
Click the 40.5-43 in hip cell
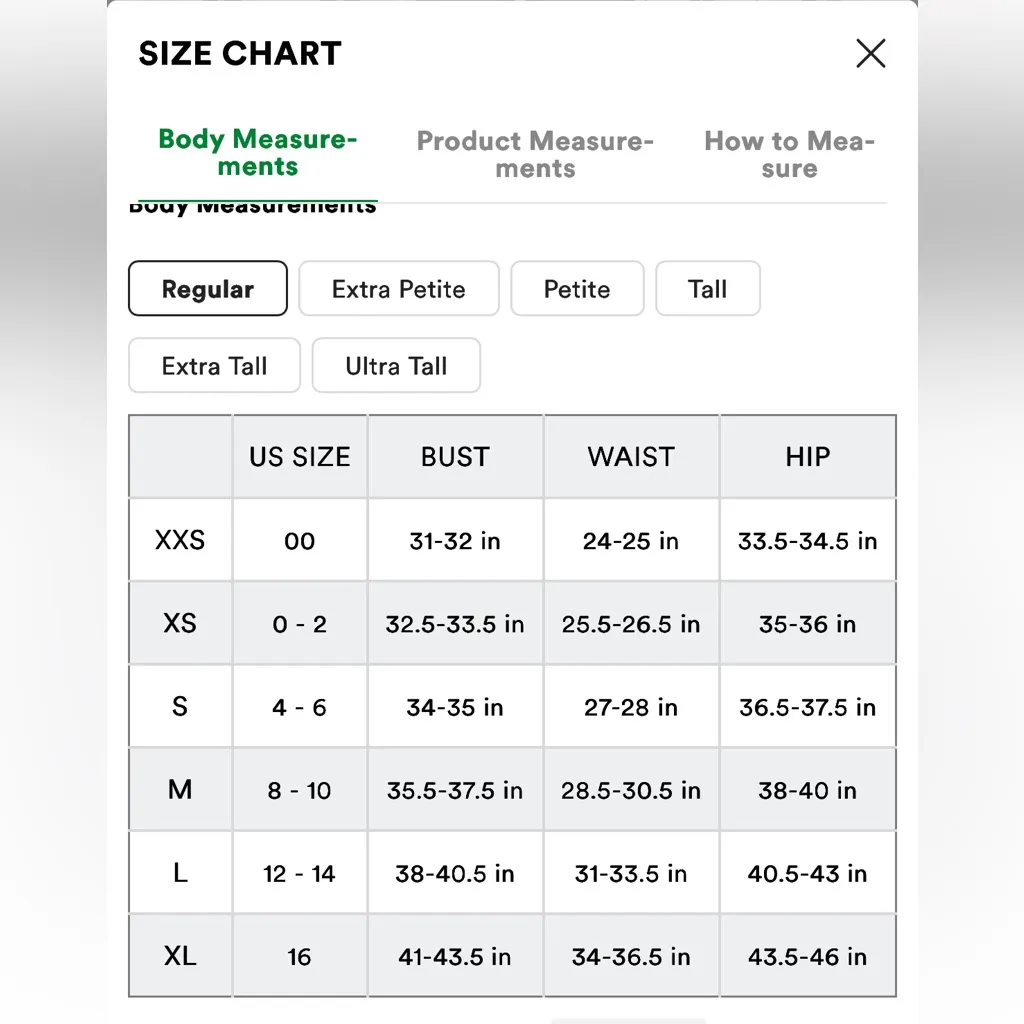[x=808, y=873]
